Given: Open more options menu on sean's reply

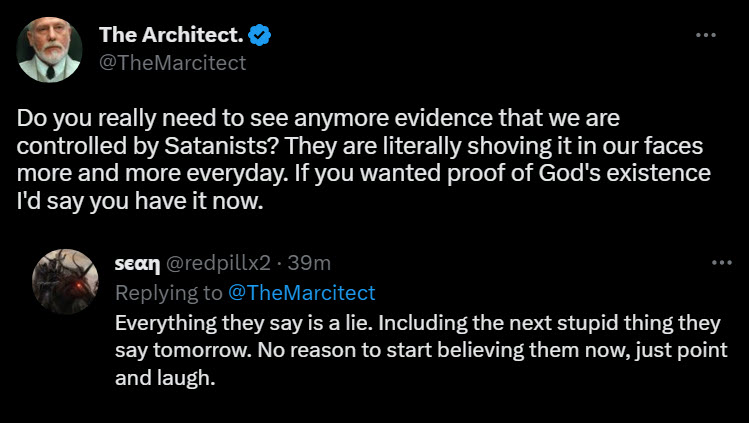Looking at the screenshot, I should click(x=721, y=262).
